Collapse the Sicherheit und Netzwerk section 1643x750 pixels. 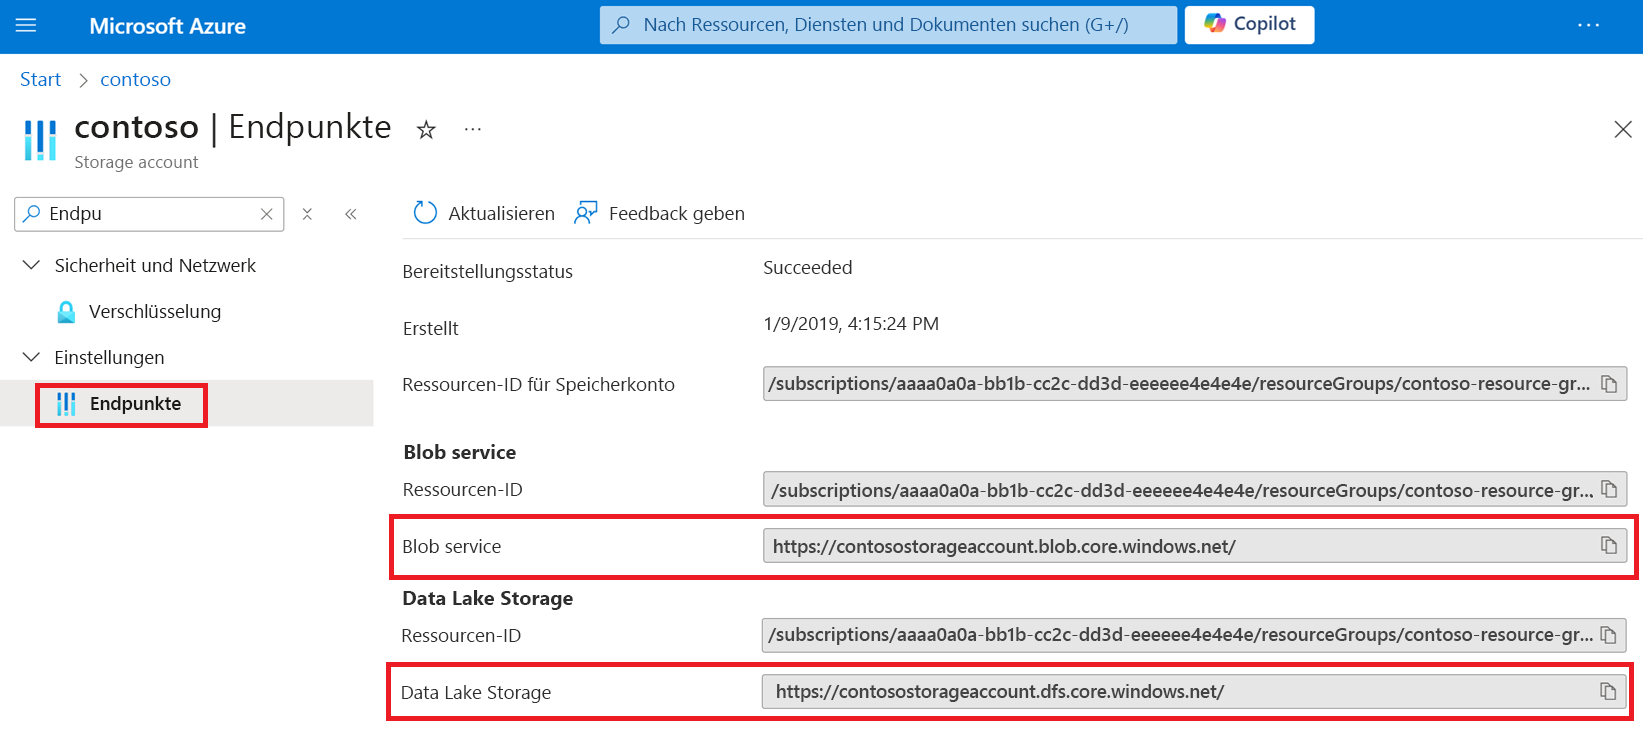click(x=32, y=265)
